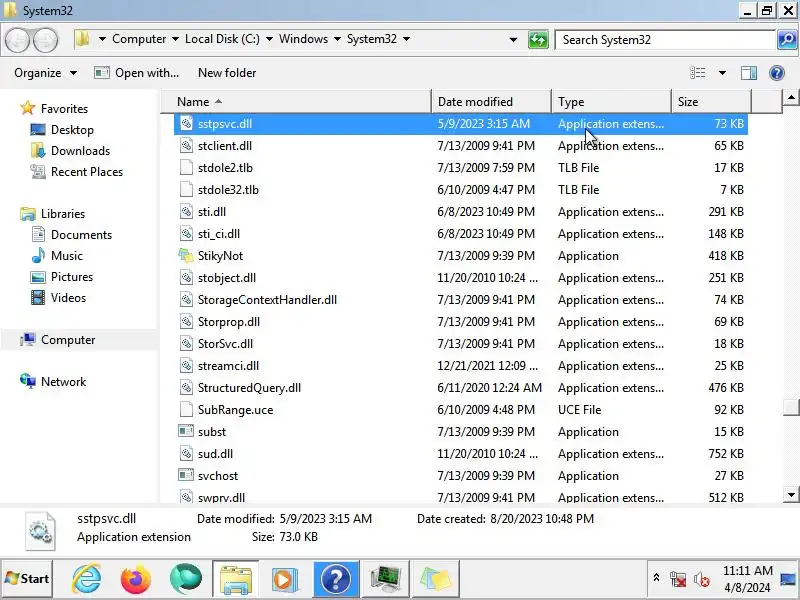Select the StorageContextHandler.dll file

(461, 299)
